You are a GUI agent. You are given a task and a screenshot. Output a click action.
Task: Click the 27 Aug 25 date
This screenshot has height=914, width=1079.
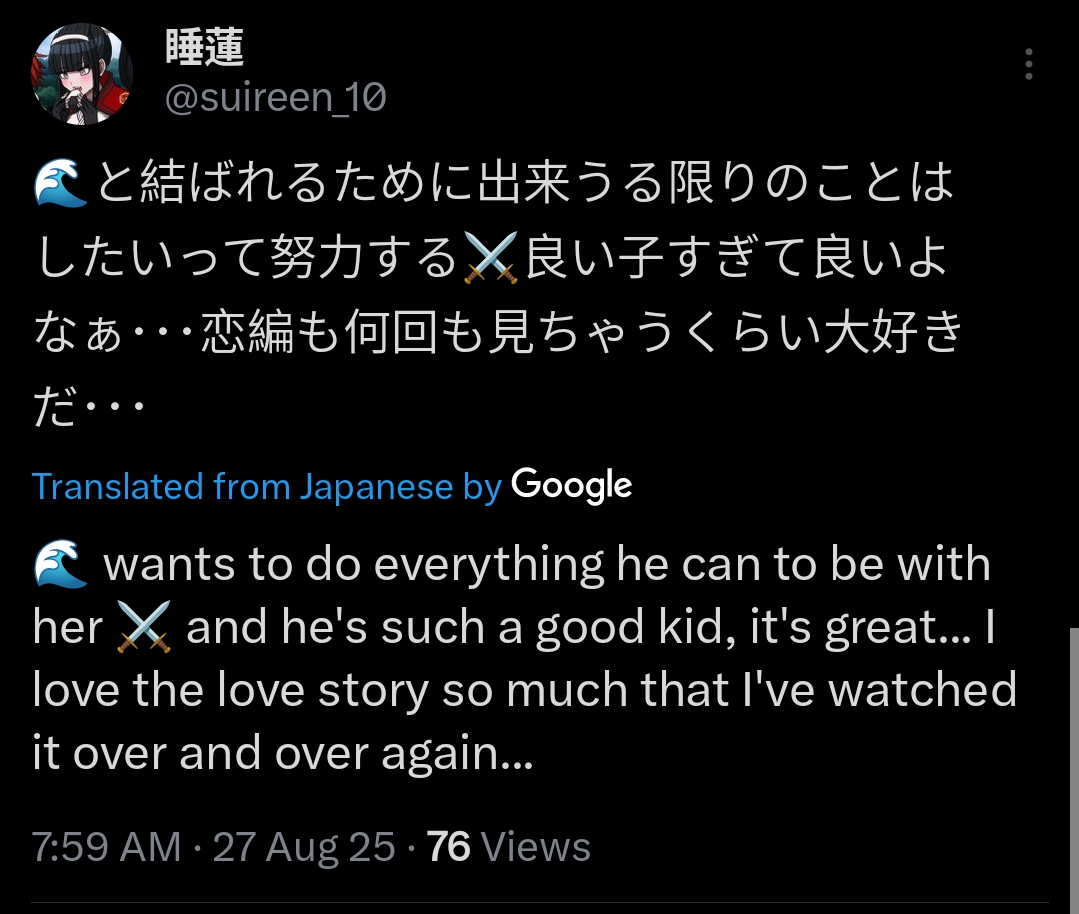coord(303,847)
